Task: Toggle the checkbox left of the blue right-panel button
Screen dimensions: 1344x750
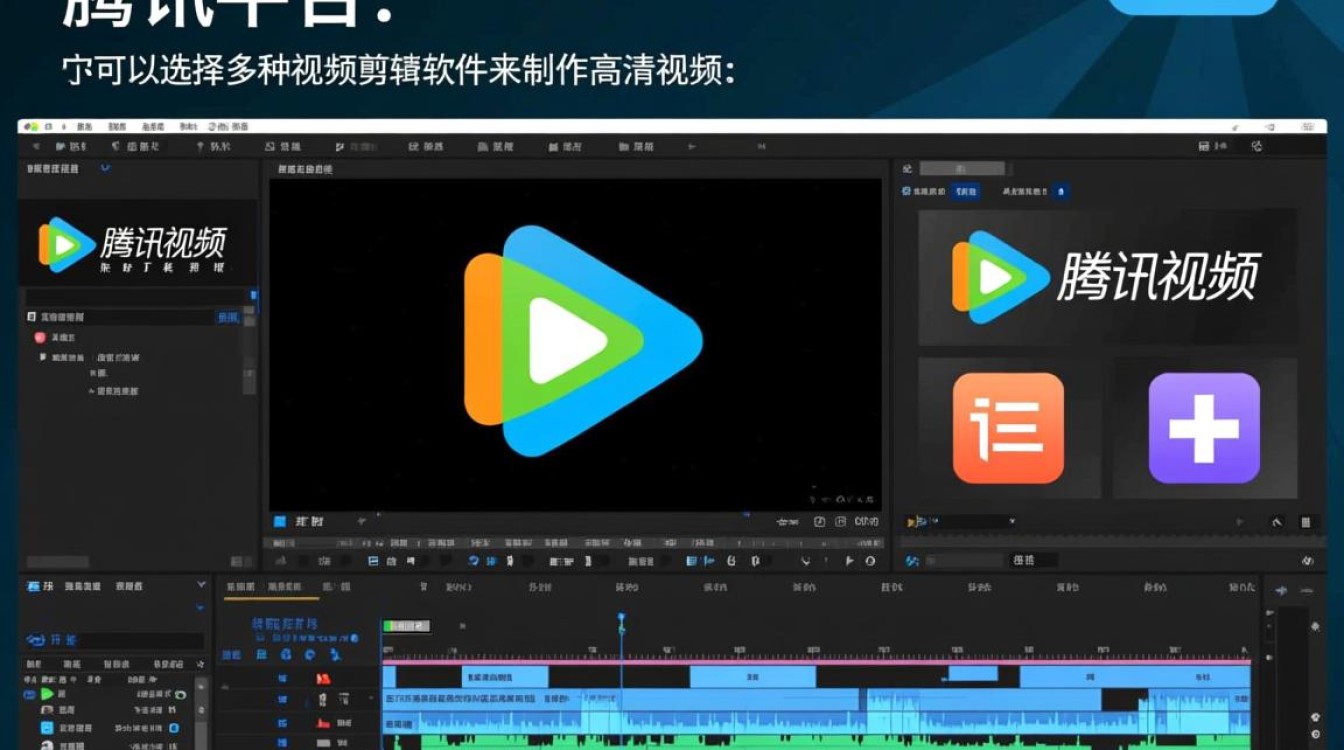Action: point(907,191)
